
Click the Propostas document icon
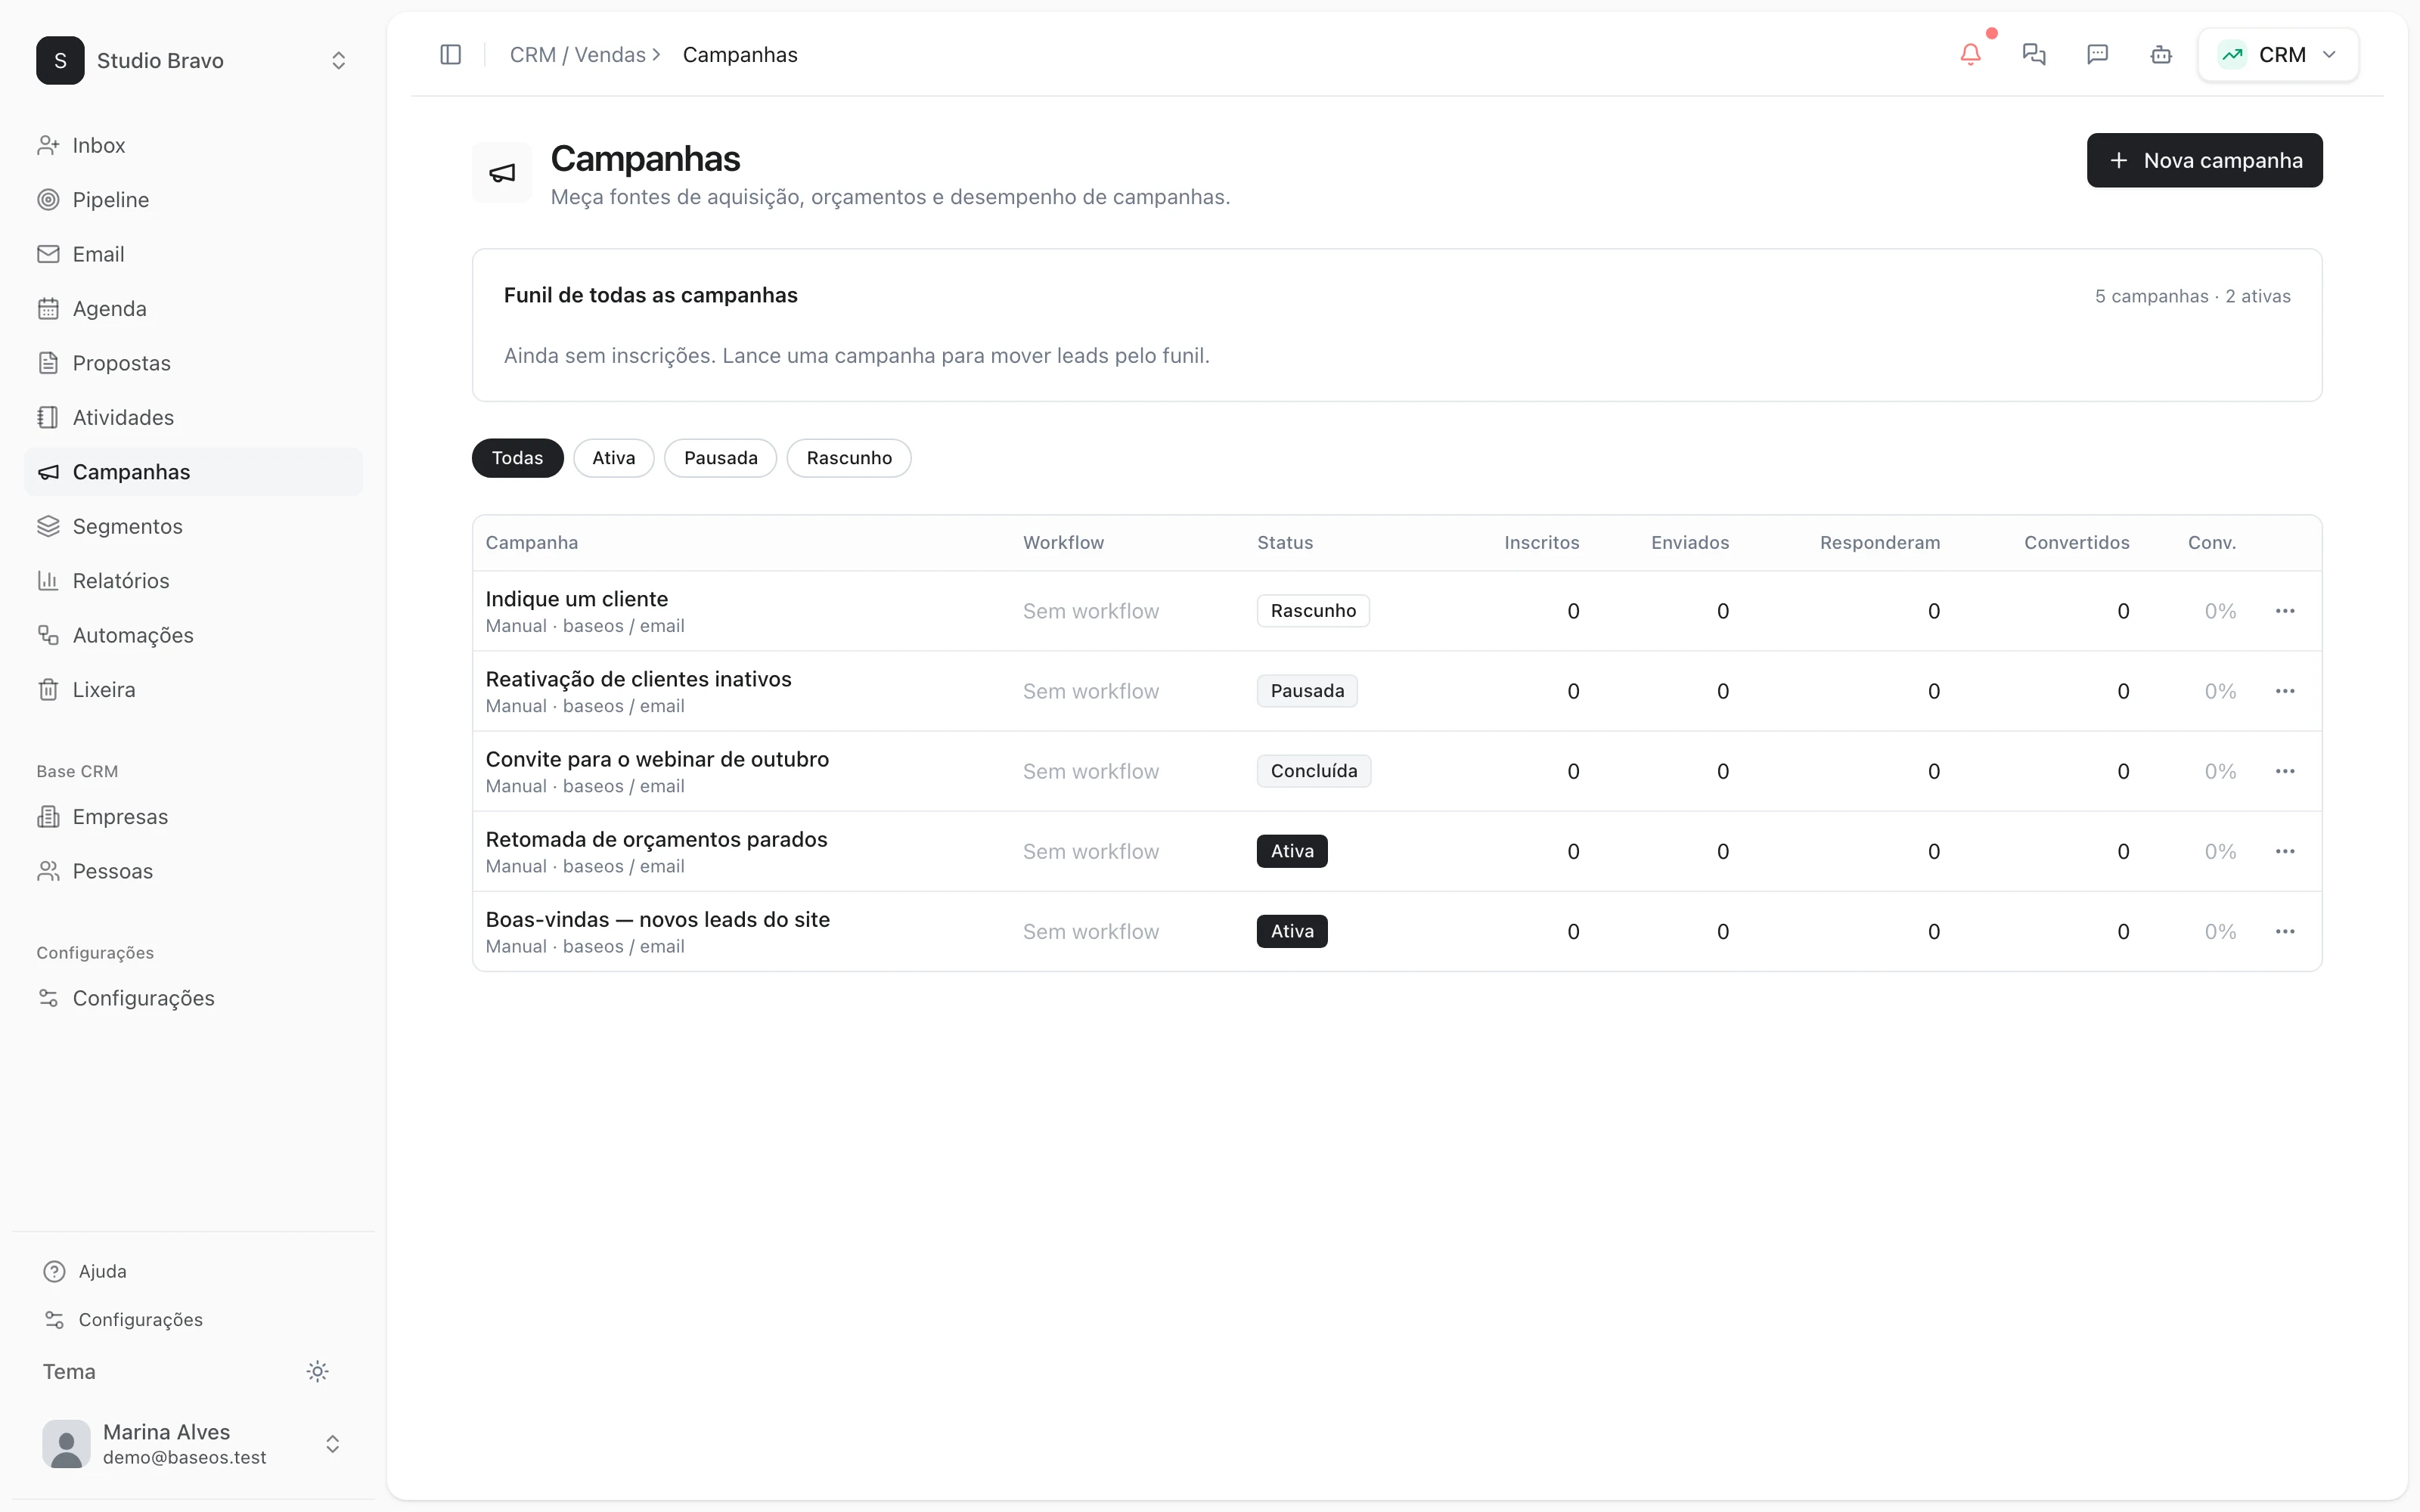pyautogui.click(x=48, y=363)
